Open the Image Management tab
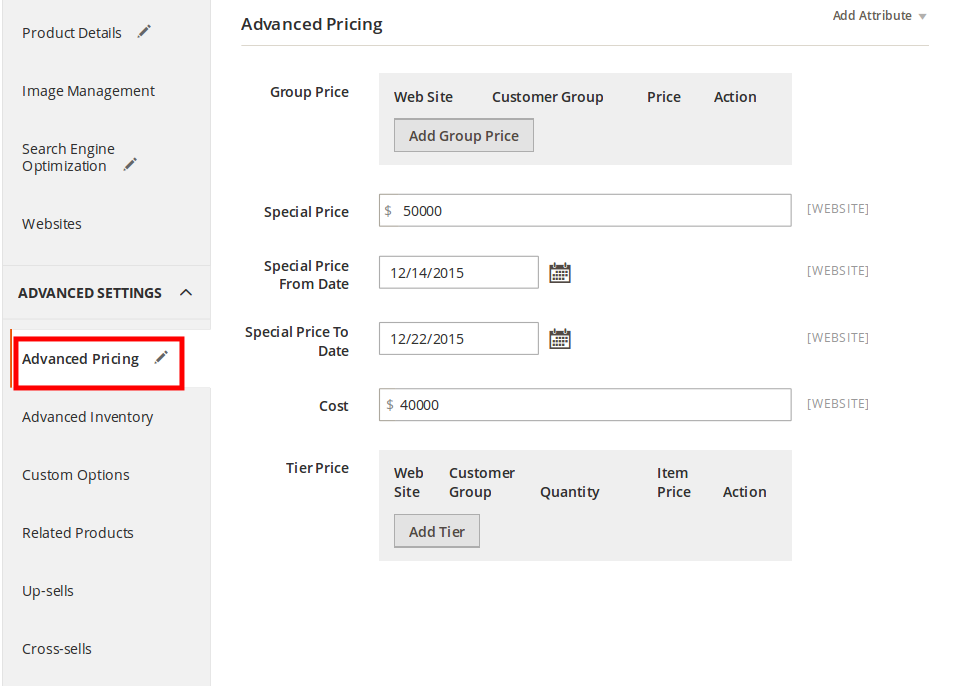The width and height of the screenshot is (959, 686). pyautogui.click(x=88, y=91)
